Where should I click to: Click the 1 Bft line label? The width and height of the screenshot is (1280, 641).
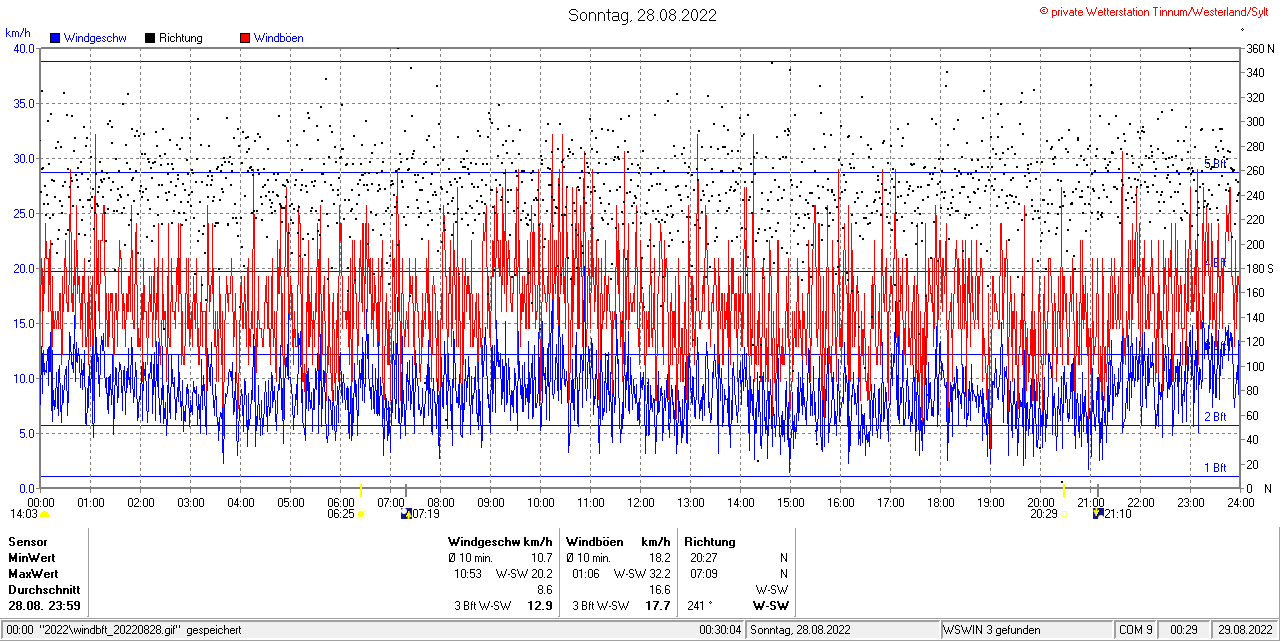pyautogui.click(x=1214, y=467)
